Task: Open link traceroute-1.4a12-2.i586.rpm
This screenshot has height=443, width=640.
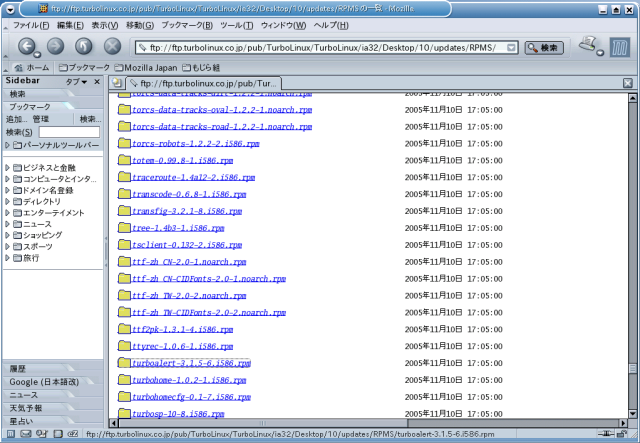Action: [193, 177]
